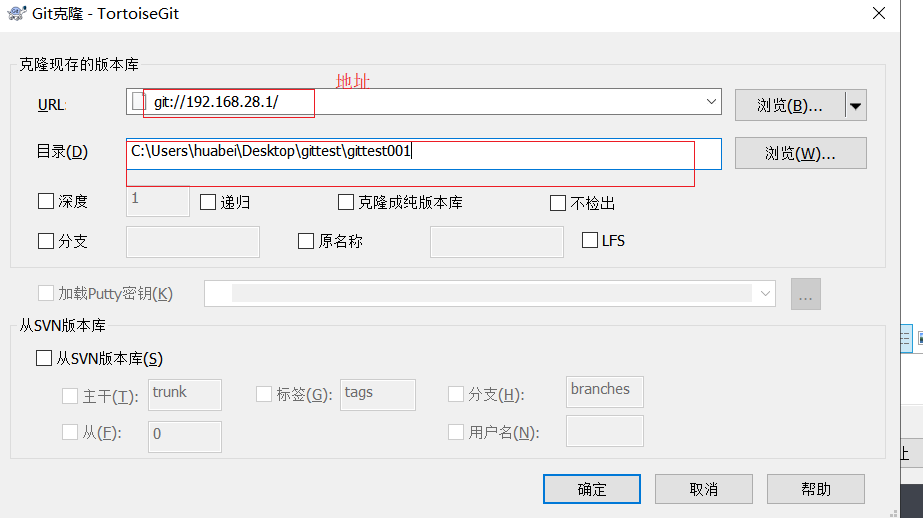This screenshot has width=923, height=518.
Task: Toggle the SVN 分支(H) branches checkbox
Action: [x=456, y=394]
